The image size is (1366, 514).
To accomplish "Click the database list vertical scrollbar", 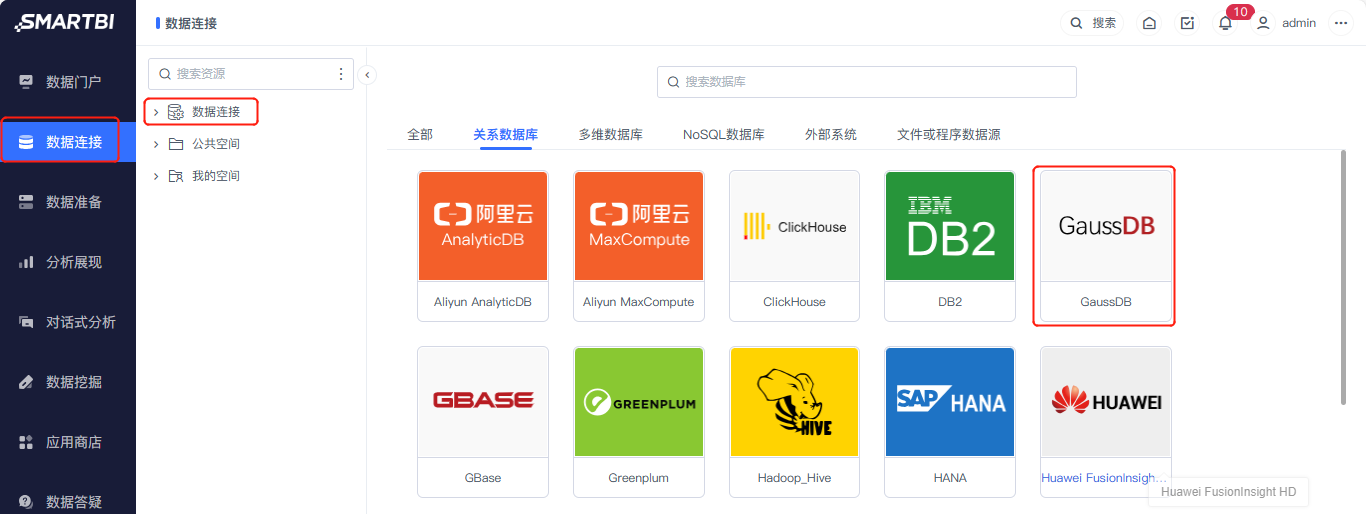I will coord(1343,277).
